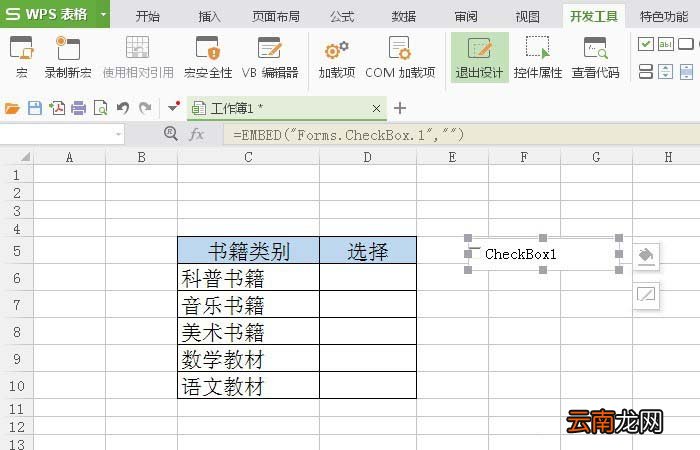
Task: Close the 工作簿1 document tab
Action: tap(376, 108)
